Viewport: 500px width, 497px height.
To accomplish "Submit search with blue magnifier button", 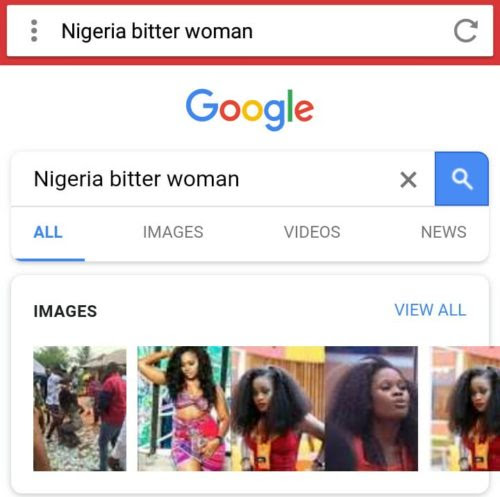I will 462,179.
